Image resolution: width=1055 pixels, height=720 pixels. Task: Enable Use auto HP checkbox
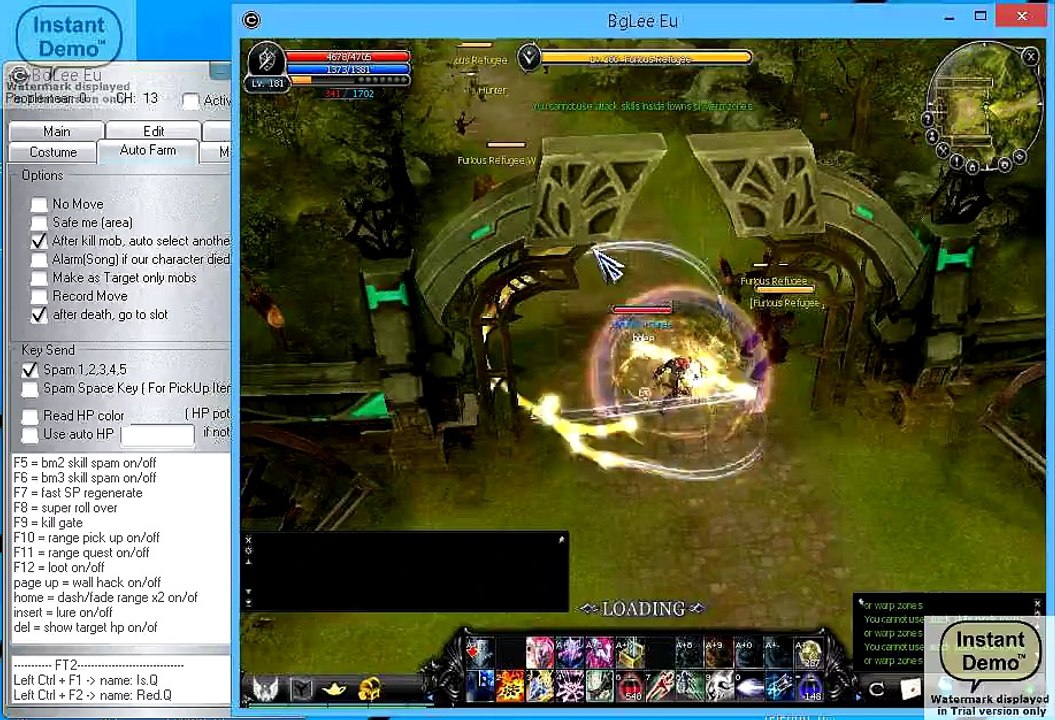pyautogui.click(x=30, y=435)
